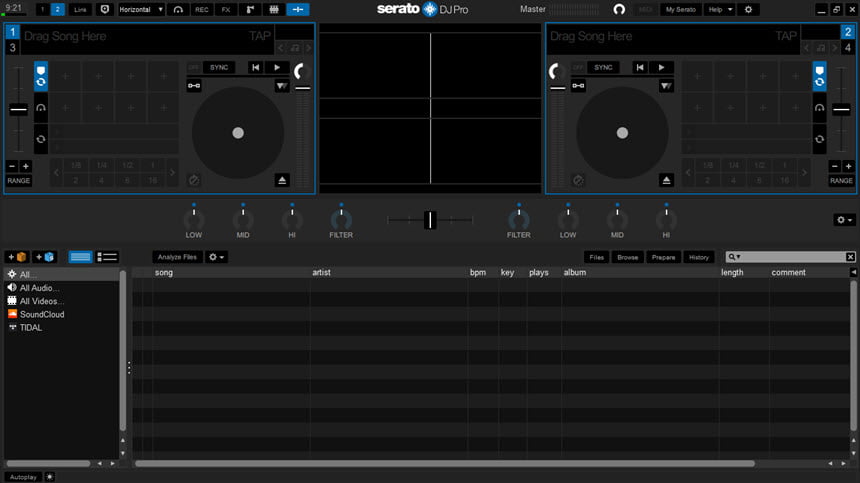Open the Help dropdown menu
This screenshot has height=483, width=860.
click(719, 9)
